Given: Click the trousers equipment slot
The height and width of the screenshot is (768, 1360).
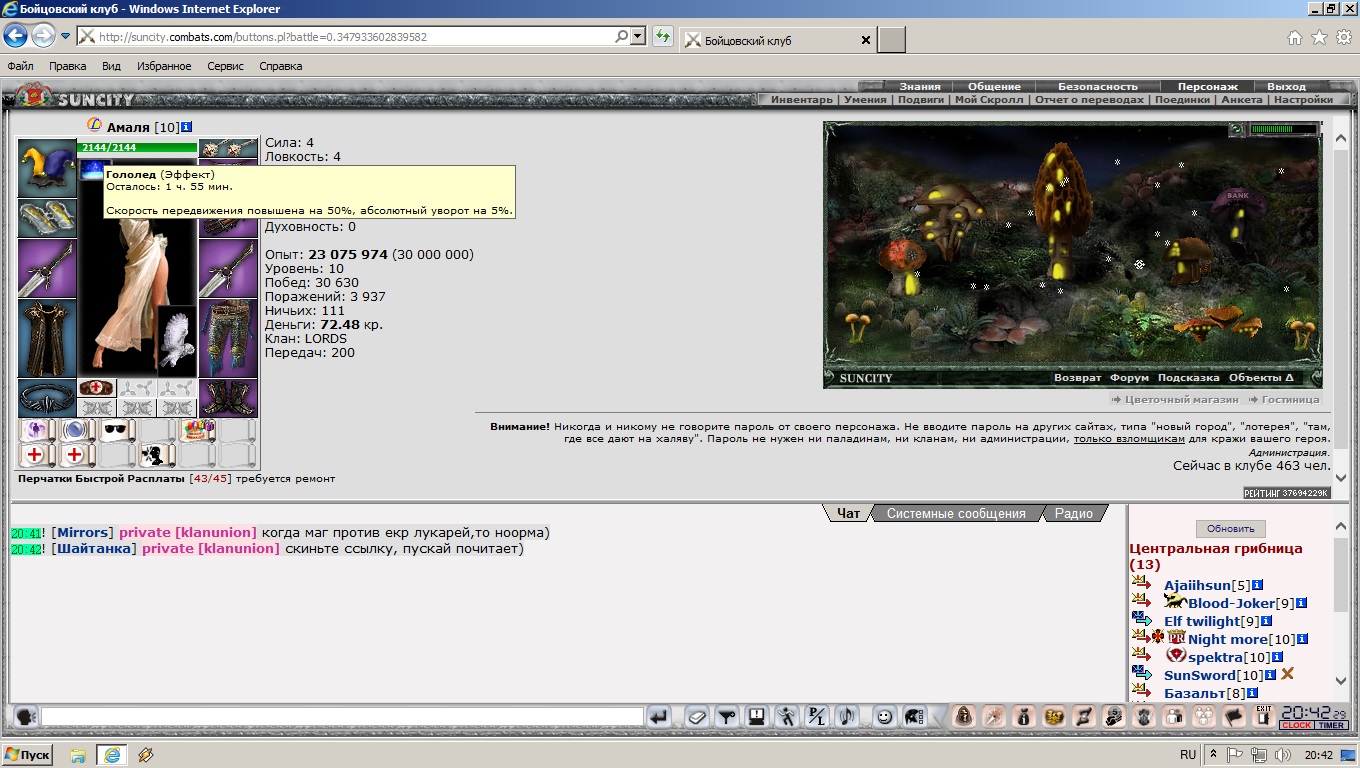Looking at the screenshot, I should [228, 338].
